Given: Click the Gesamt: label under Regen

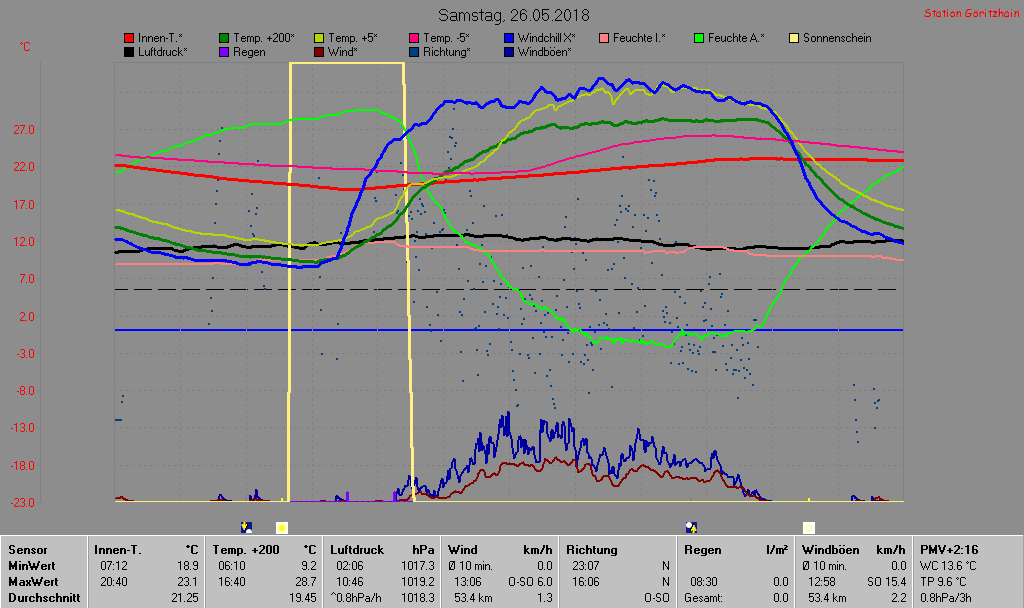Looking at the screenshot, I should tap(703, 598).
